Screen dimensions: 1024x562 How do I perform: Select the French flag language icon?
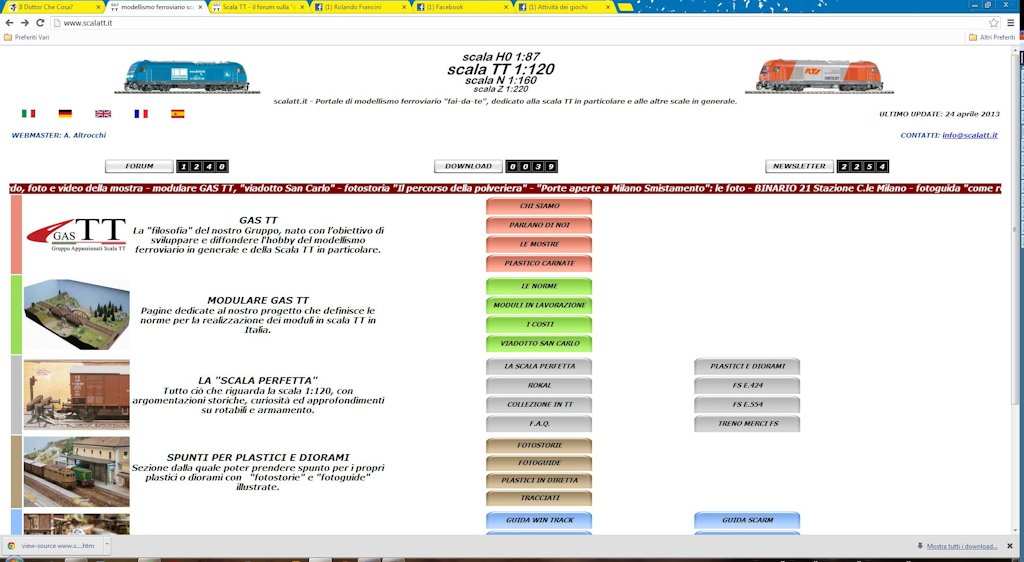click(141, 114)
